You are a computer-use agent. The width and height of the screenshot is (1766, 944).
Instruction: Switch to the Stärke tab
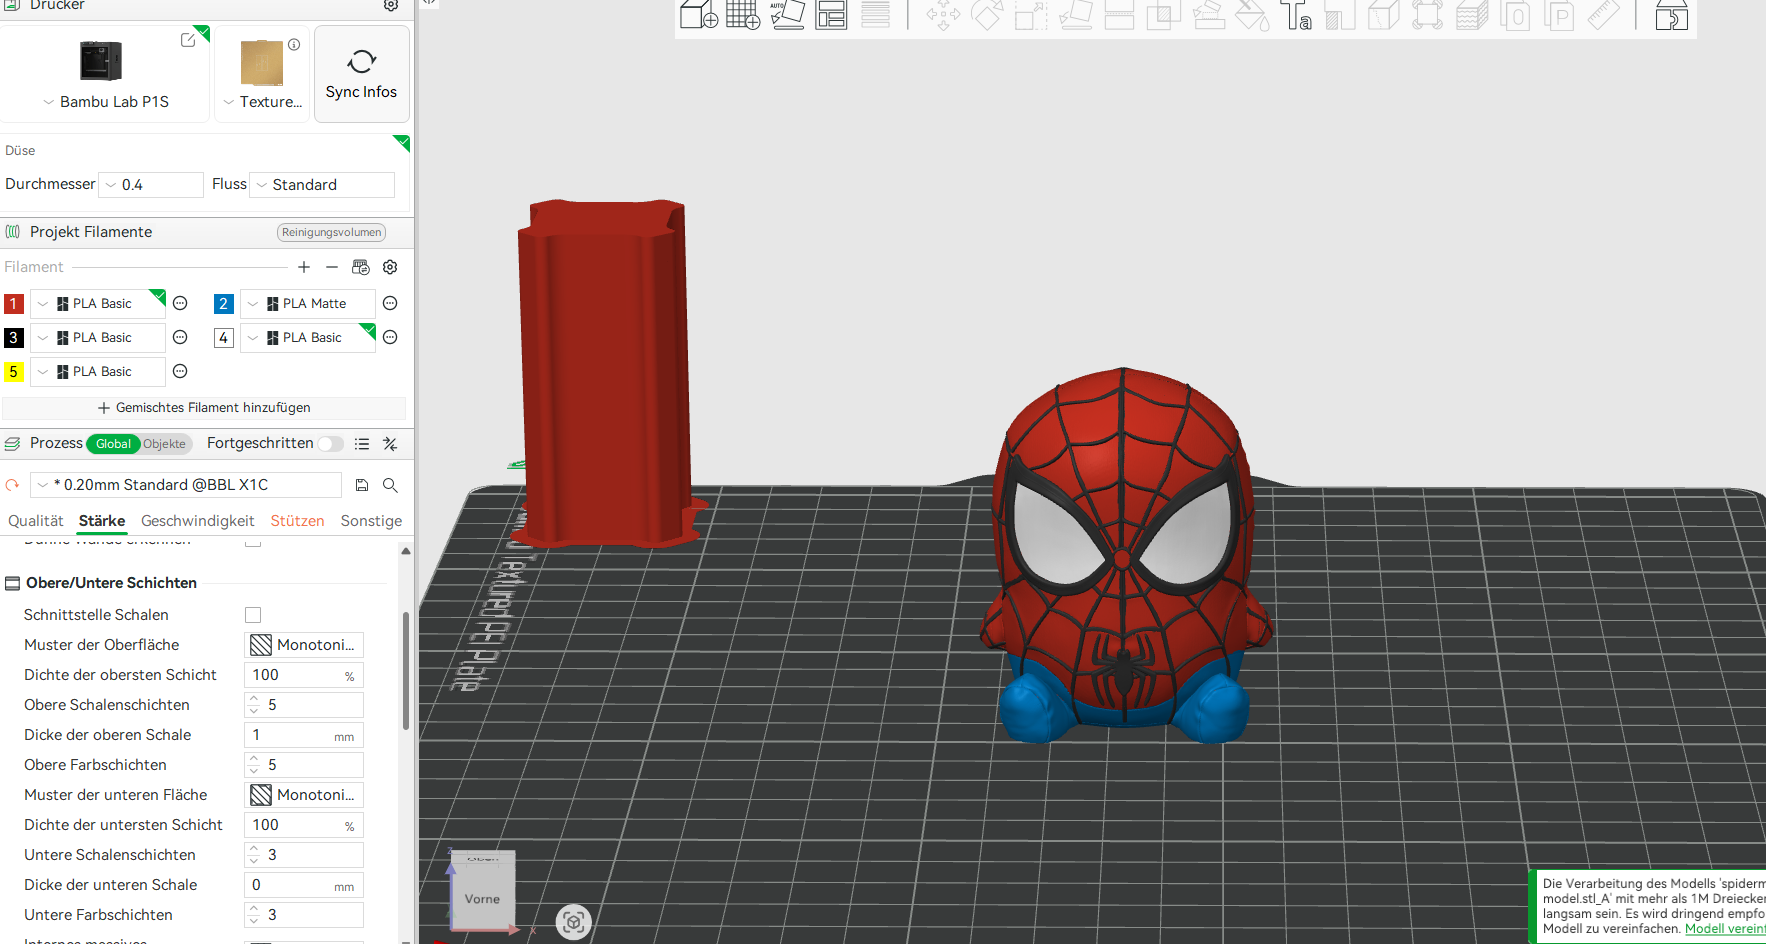coord(102,521)
